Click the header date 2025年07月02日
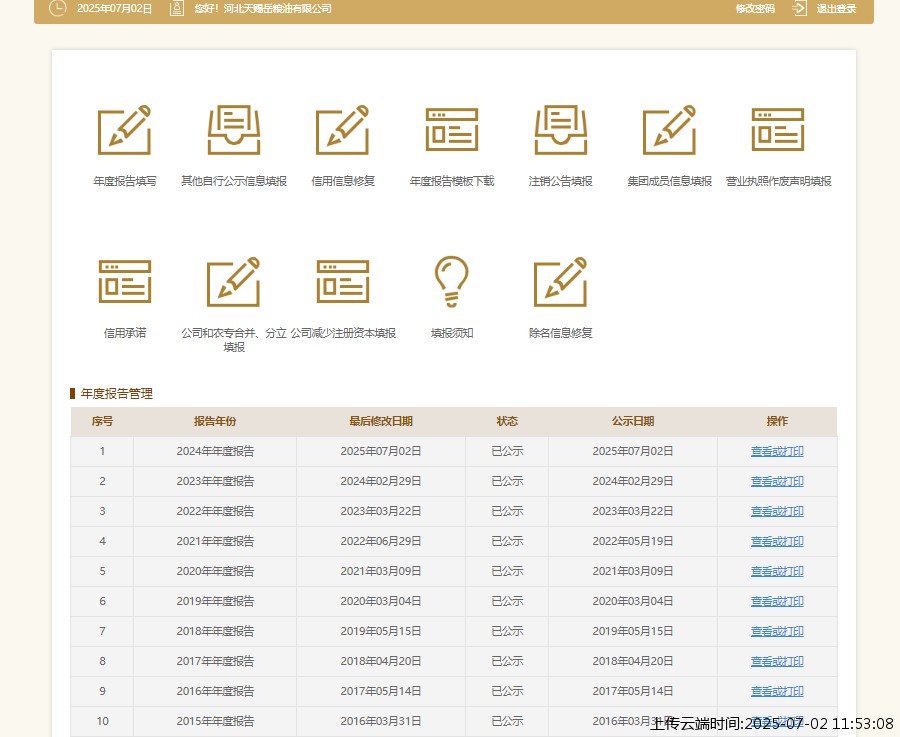 (x=114, y=9)
